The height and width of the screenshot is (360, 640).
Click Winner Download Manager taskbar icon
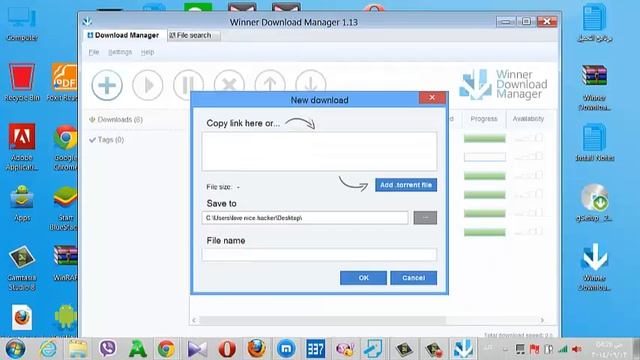463,349
